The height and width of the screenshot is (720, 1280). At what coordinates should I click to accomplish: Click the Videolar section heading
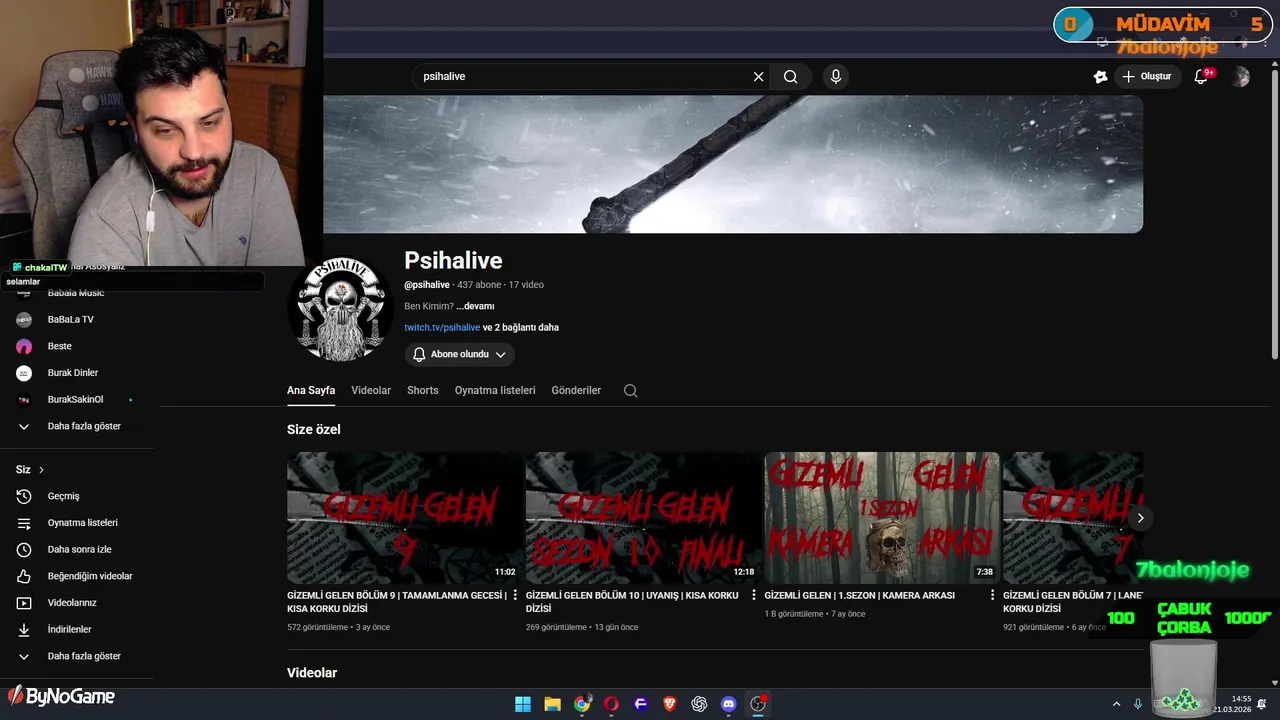[312, 673]
